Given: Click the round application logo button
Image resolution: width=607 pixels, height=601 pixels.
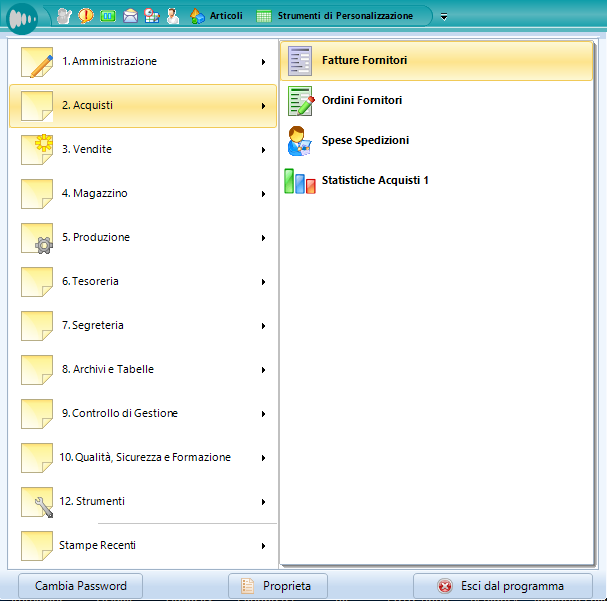Looking at the screenshot, I should 21,17.
